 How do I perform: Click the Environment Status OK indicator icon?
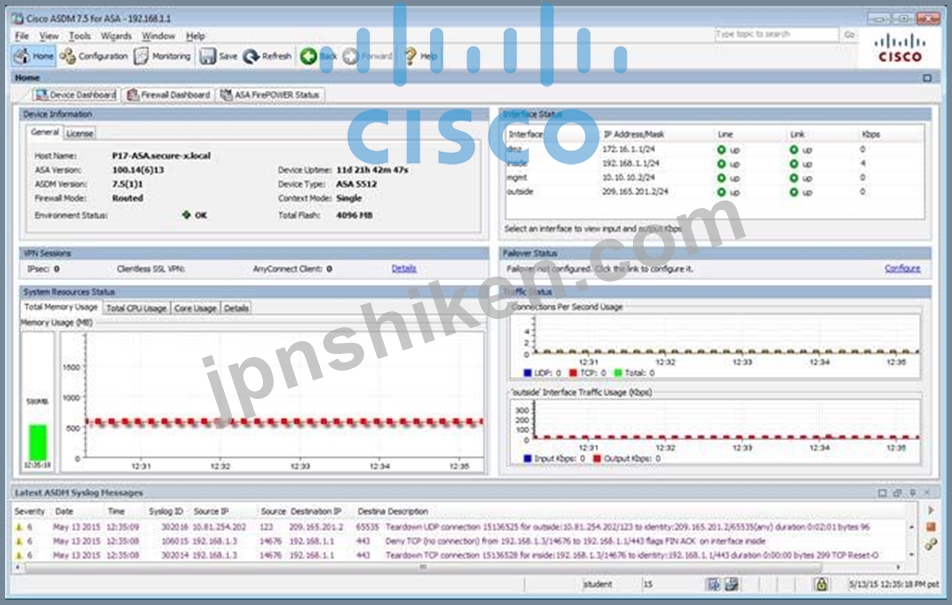pos(186,214)
